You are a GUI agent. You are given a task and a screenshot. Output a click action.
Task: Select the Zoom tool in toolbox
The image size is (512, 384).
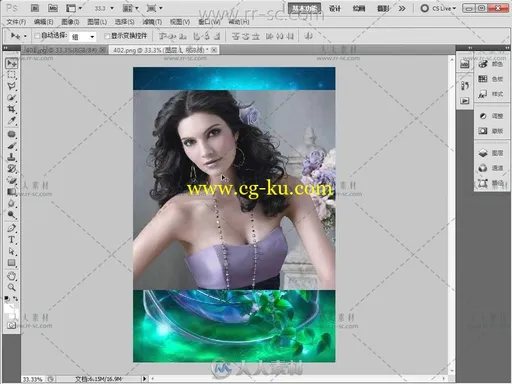pyautogui.click(x=12, y=287)
